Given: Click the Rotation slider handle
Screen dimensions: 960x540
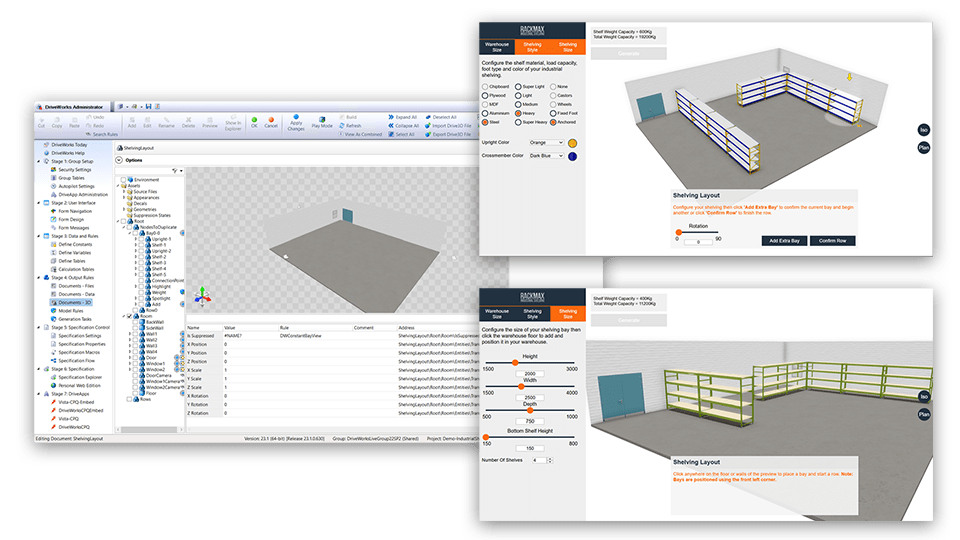Looking at the screenshot, I should pos(679,231).
